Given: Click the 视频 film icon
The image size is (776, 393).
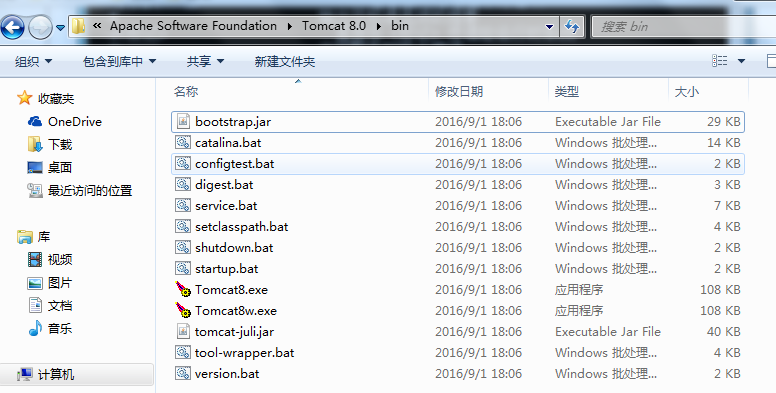Looking at the screenshot, I should (35, 259).
